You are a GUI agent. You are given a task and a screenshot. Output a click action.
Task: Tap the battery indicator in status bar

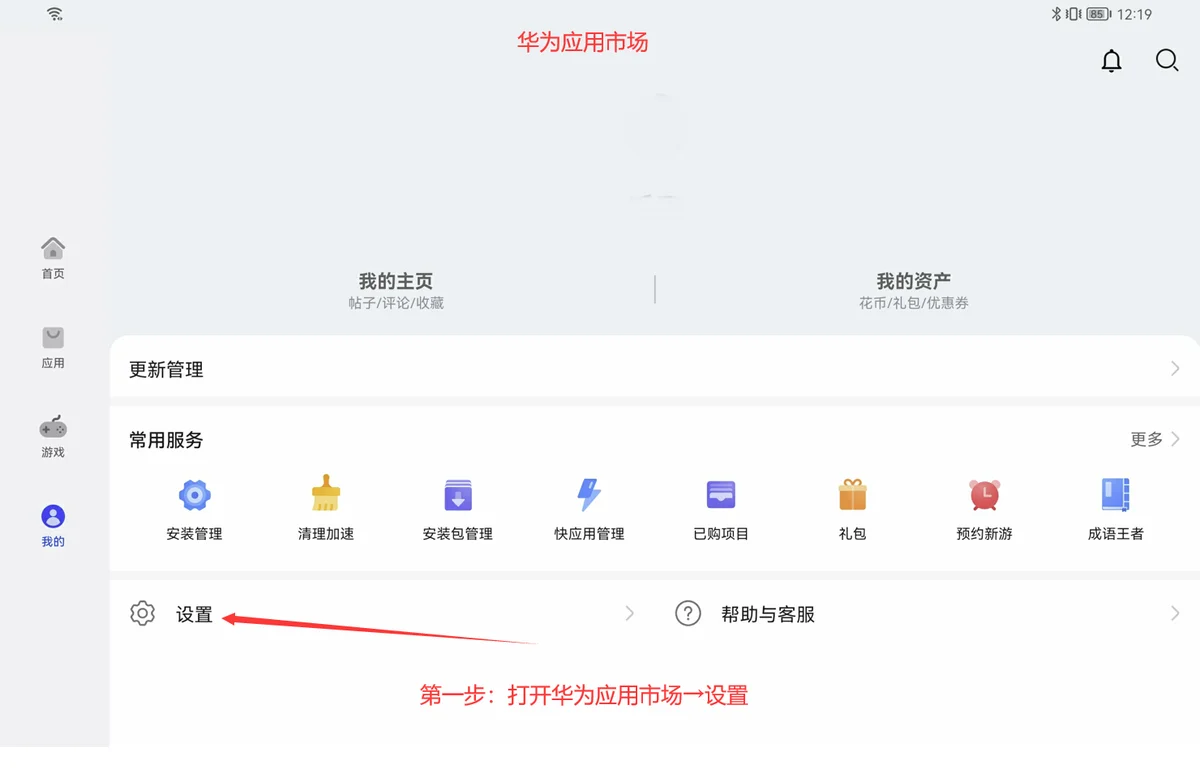tap(1099, 14)
